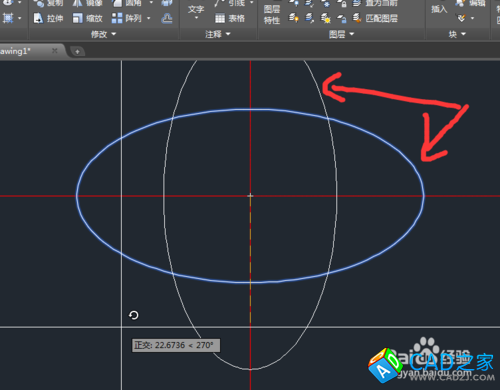Insert a table with the 表格 icon

point(230,18)
